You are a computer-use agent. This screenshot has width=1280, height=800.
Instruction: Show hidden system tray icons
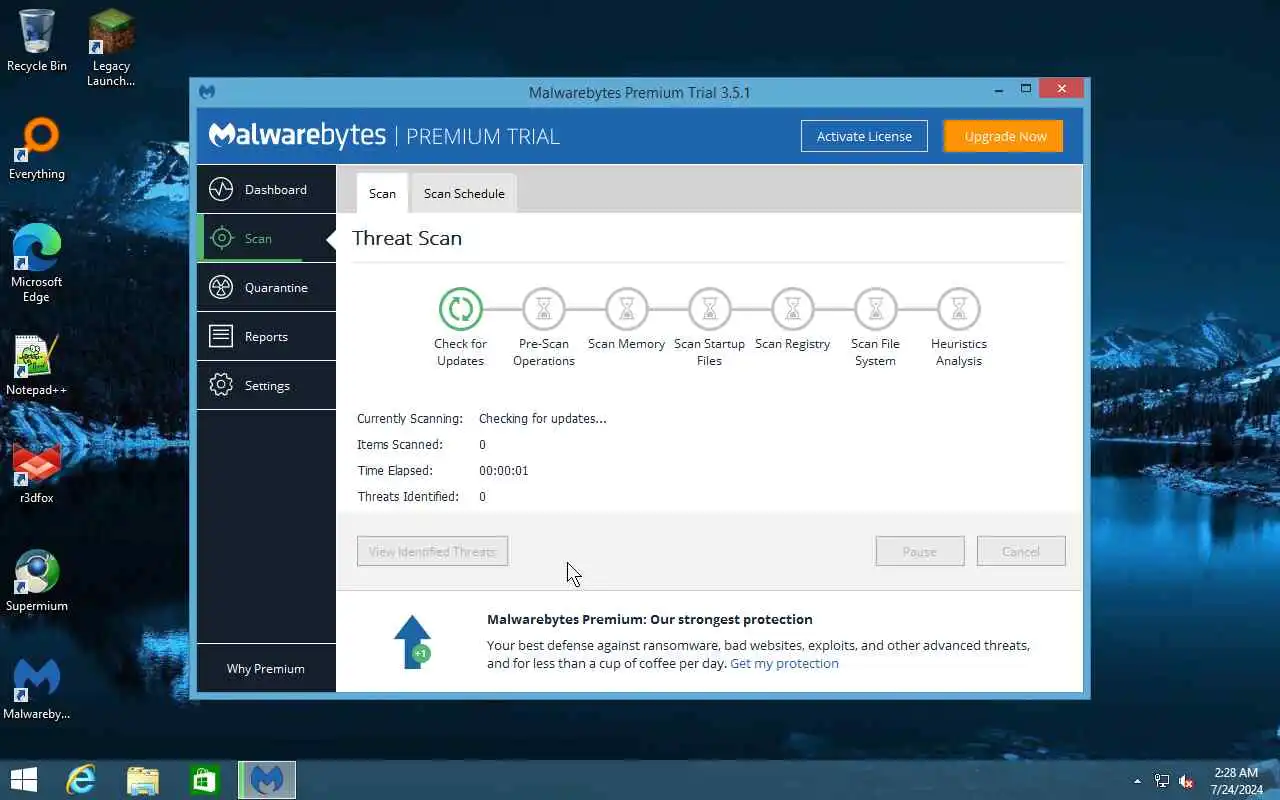click(x=1137, y=781)
